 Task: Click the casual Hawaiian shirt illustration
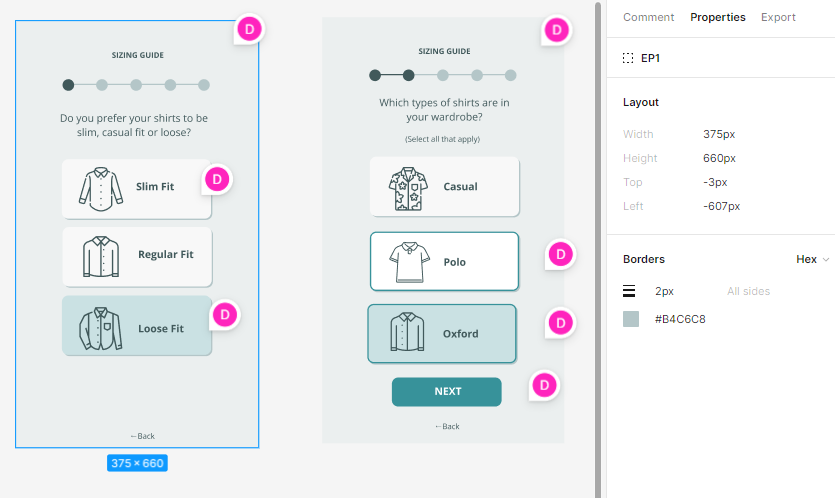(x=408, y=189)
